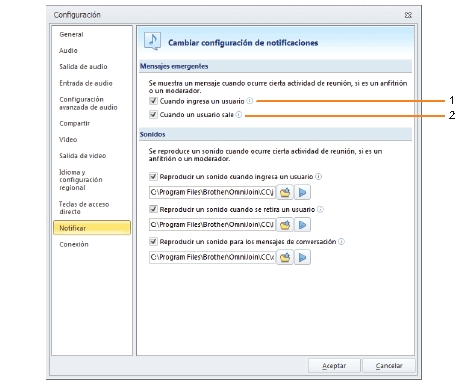Toggle Cuando ingresa un usuario checkbox
Image resolution: width=468 pixels, height=385 pixels.
tap(153, 101)
